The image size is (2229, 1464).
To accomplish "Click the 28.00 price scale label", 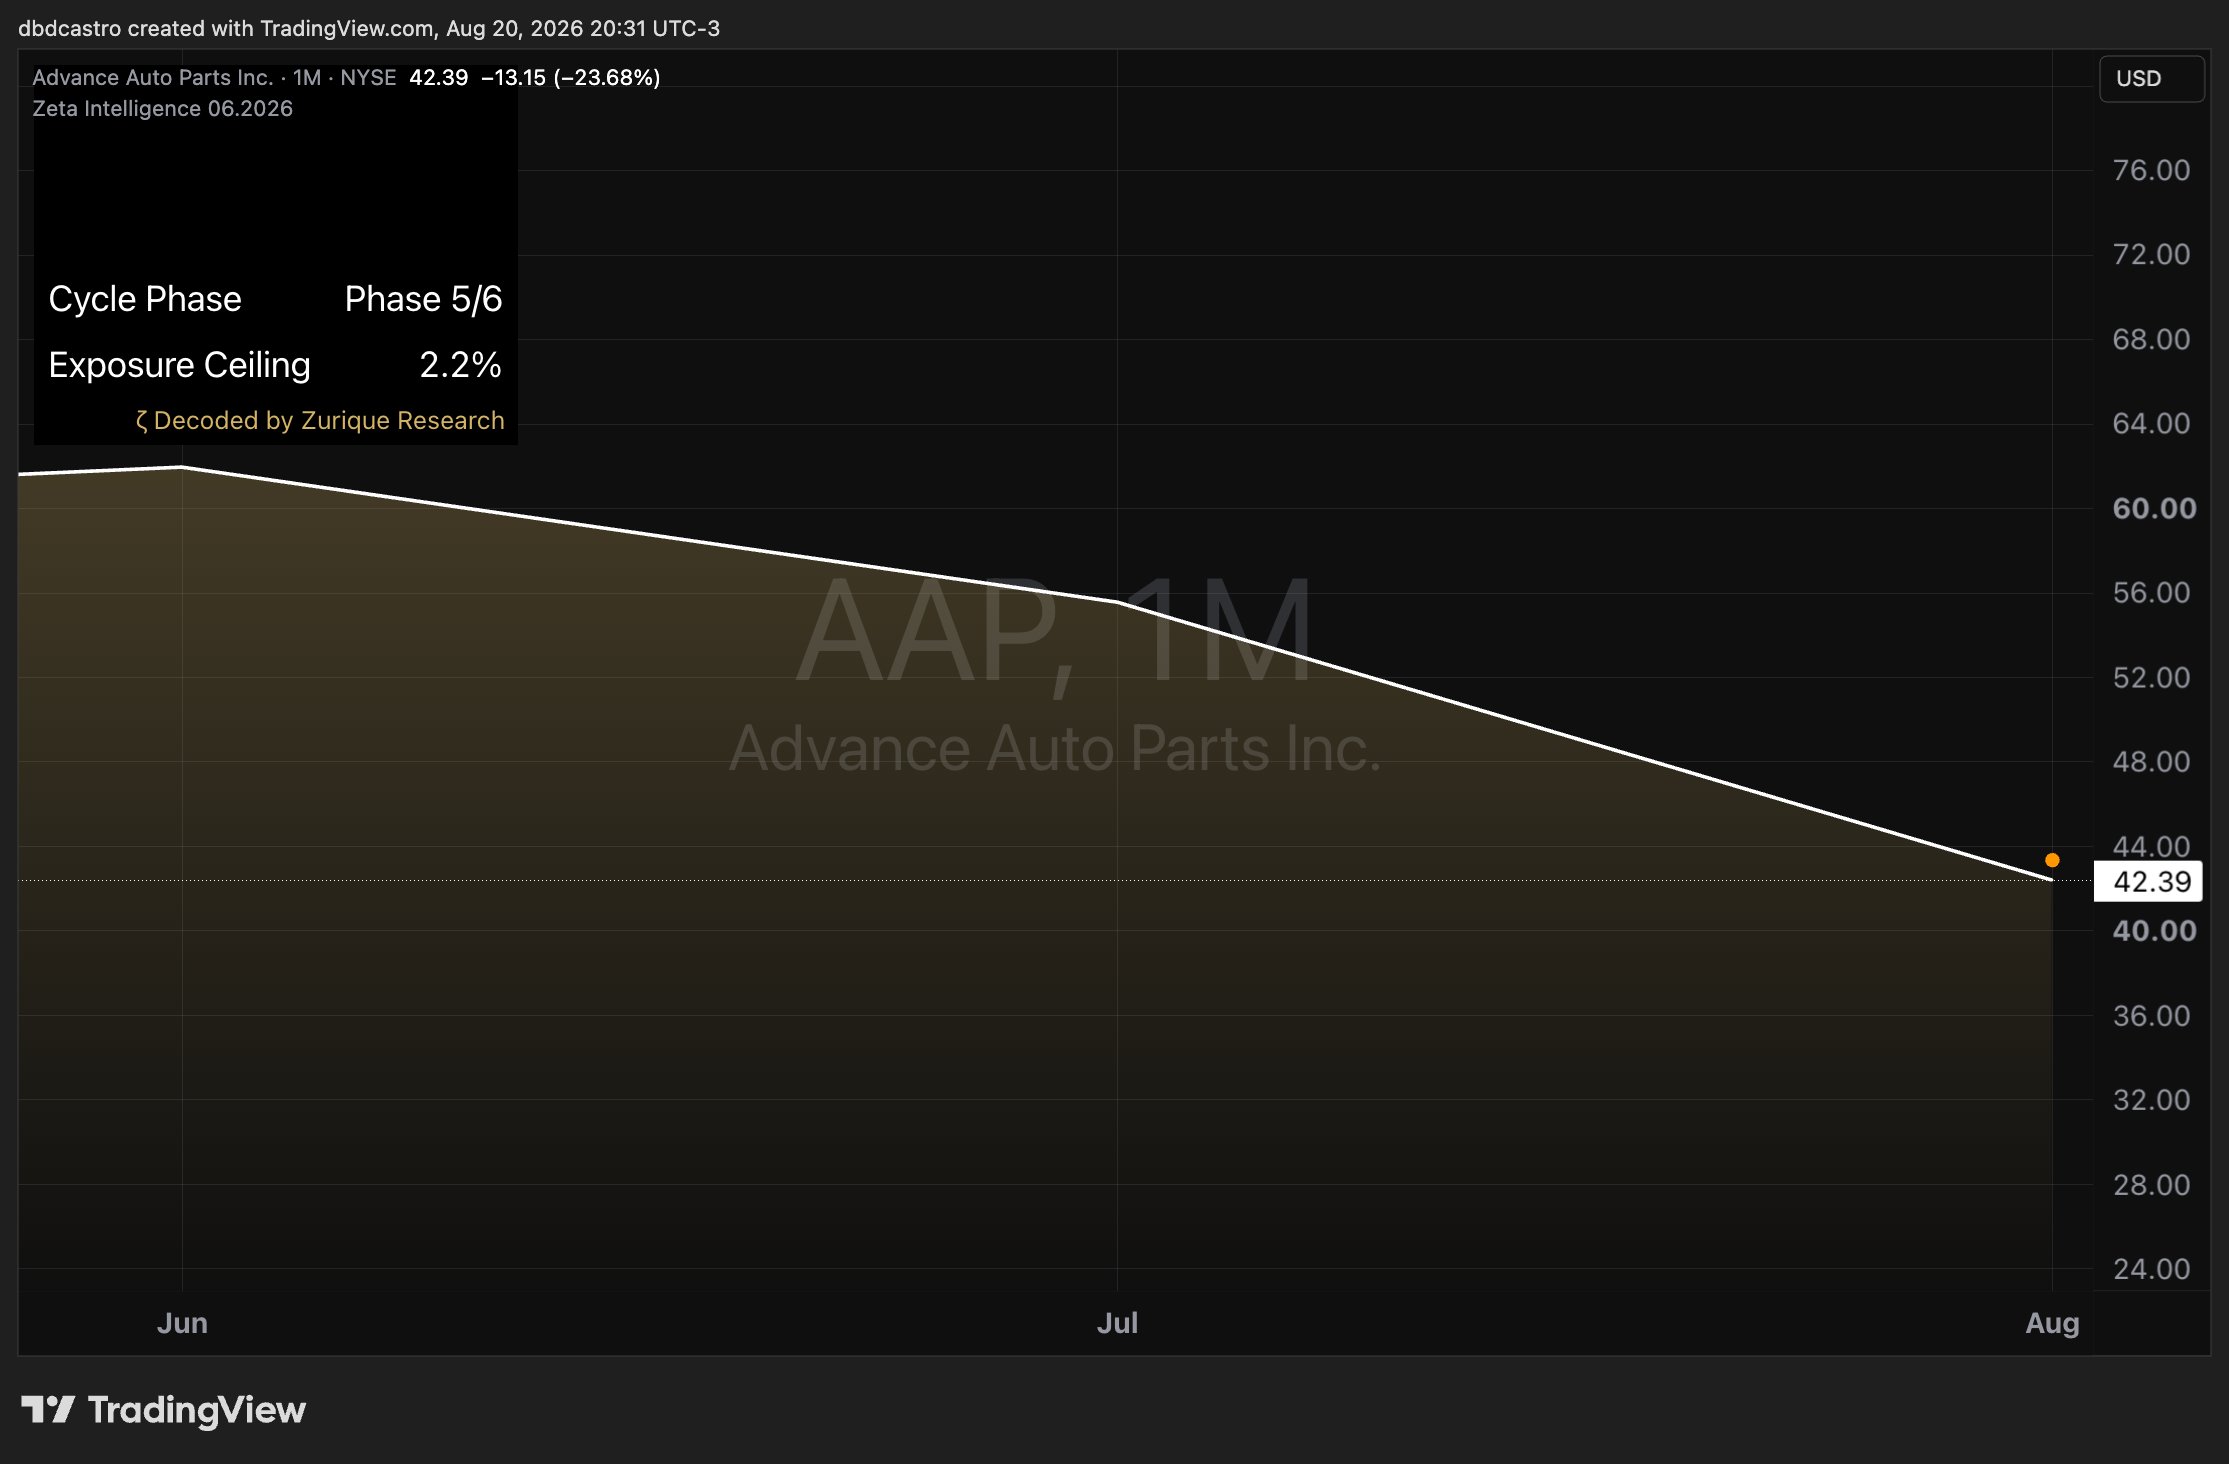I will [x=2151, y=1184].
